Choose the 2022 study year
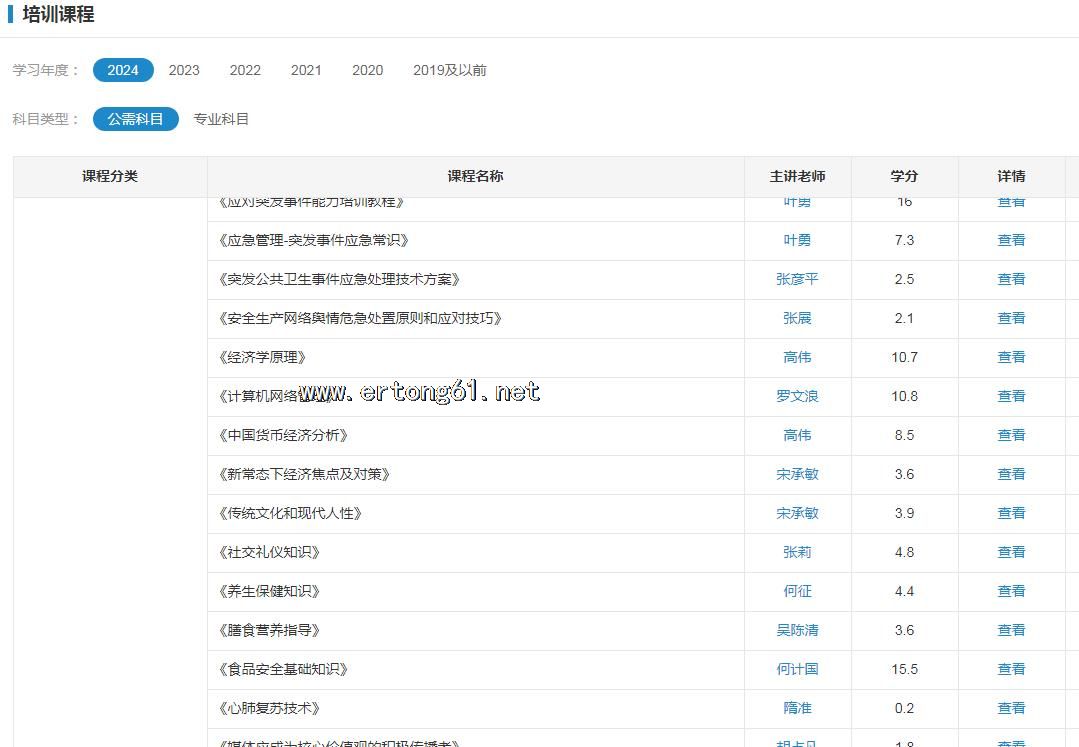 point(245,70)
